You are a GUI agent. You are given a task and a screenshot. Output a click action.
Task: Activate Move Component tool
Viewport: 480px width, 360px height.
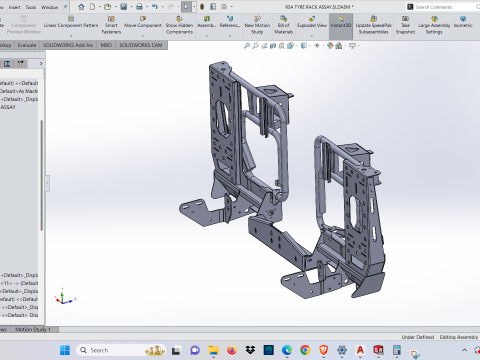click(x=143, y=22)
